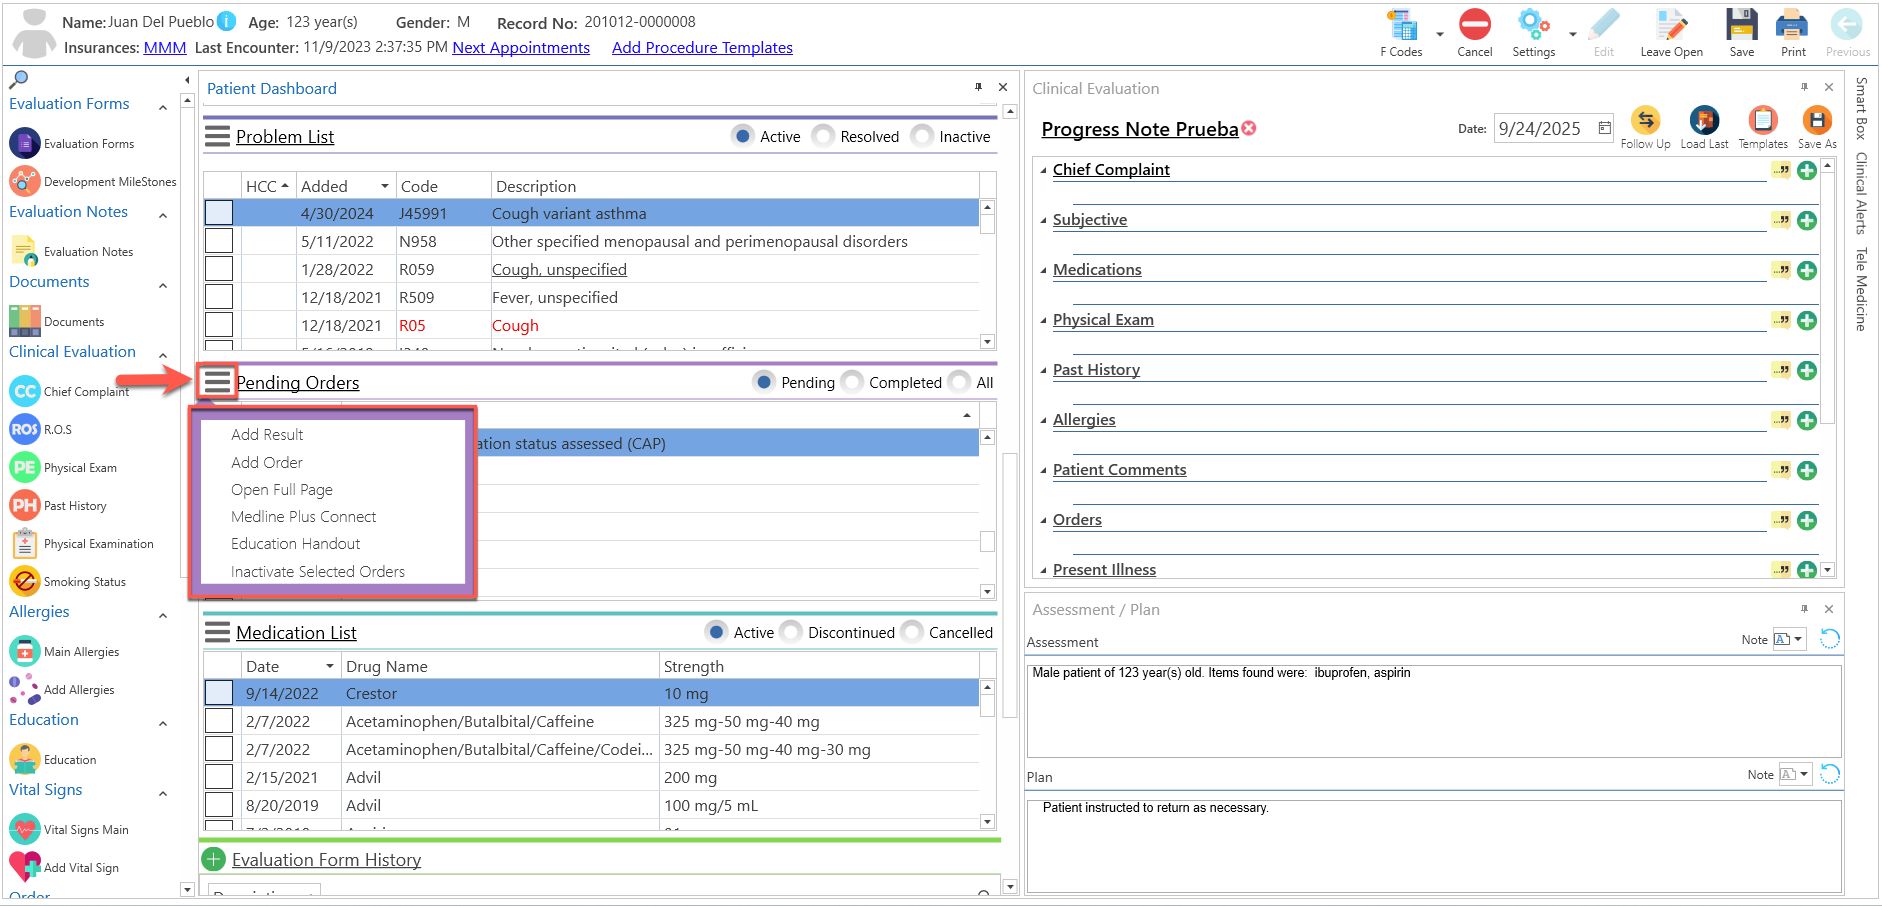Open the Main Allergies sidebar icon
The image size is (1882, 906).
[x=25, y=651]
